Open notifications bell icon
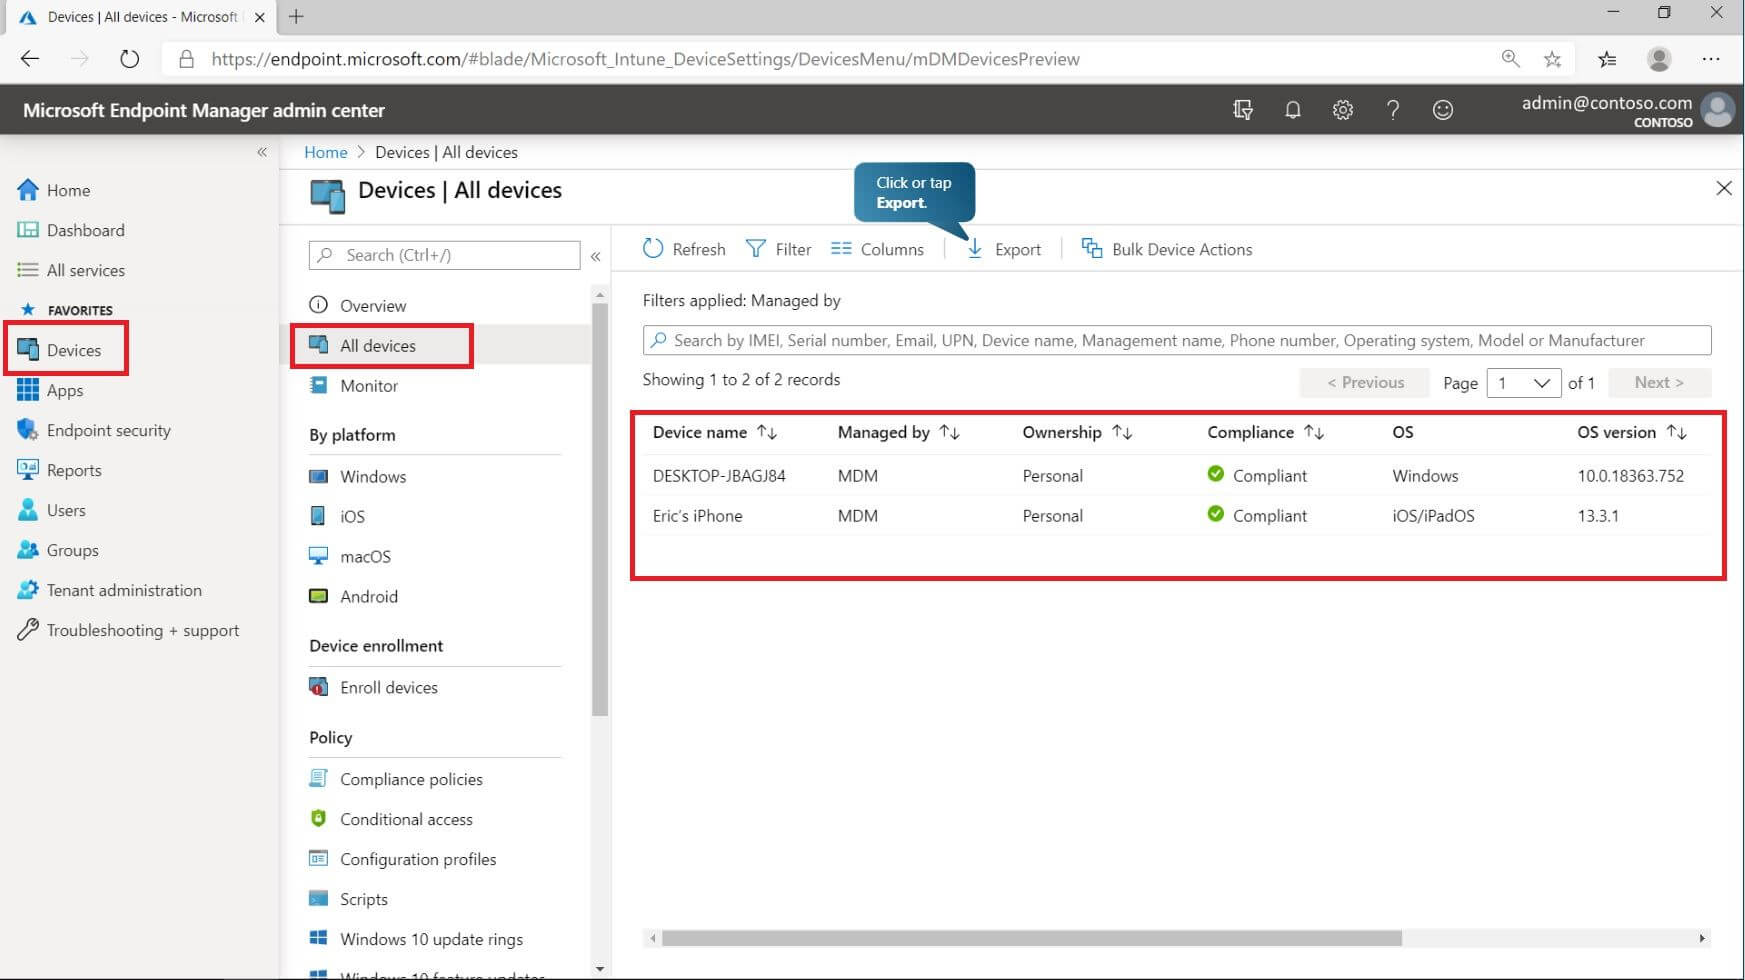Screen dimensions: 1745x980 point(1292,110)
